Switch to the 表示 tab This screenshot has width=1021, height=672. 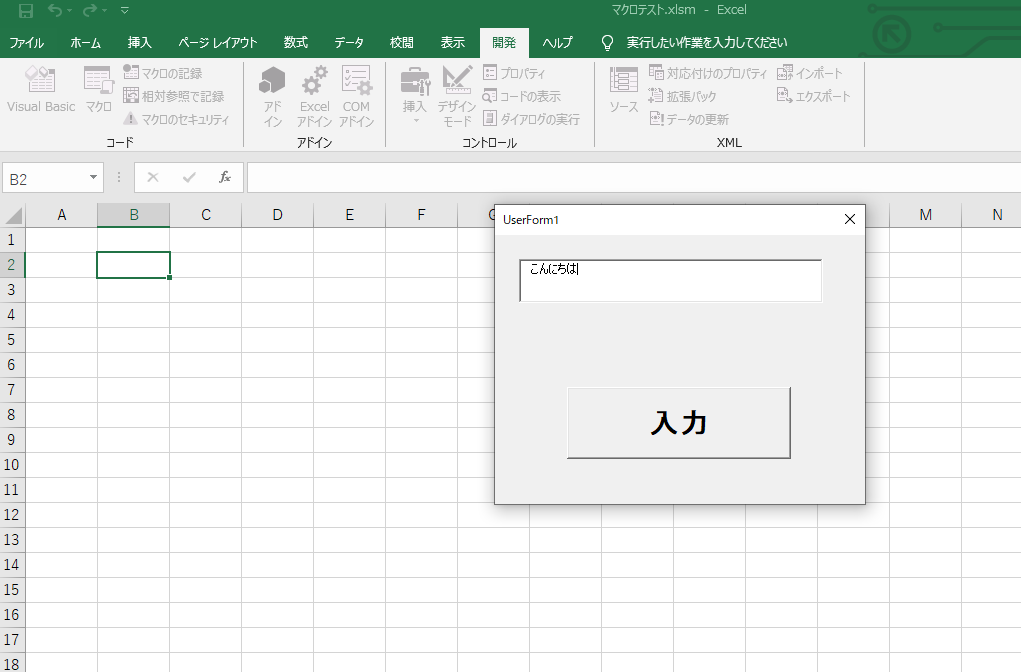pos(453,42)
